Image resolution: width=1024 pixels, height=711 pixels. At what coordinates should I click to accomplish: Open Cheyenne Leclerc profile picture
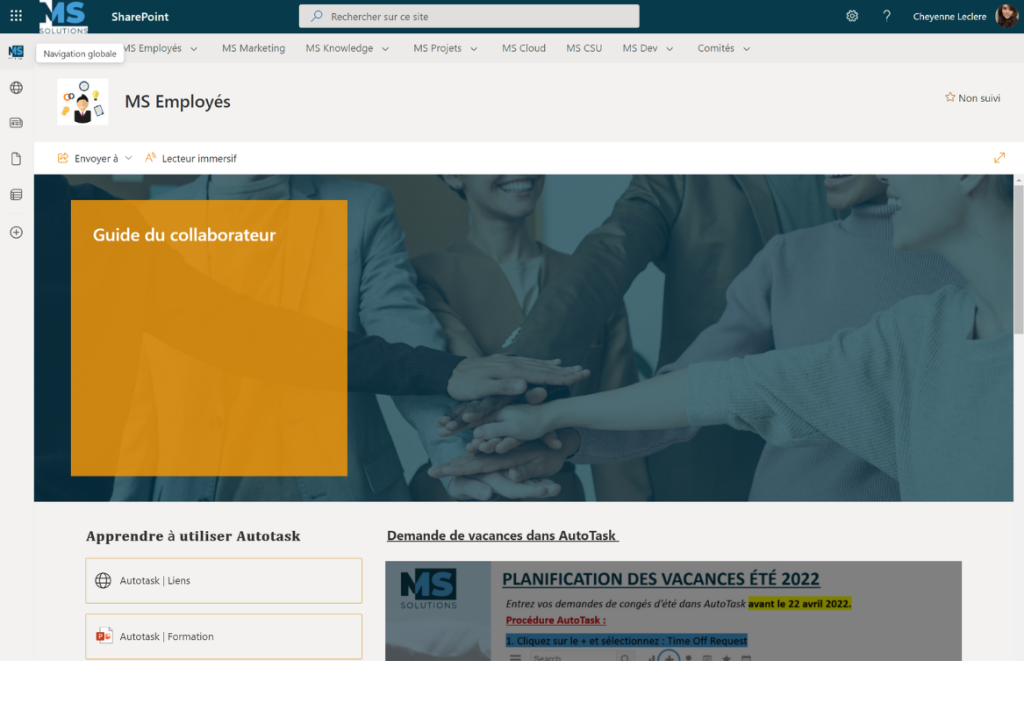pyautogui.click(x=1006, y=16)
